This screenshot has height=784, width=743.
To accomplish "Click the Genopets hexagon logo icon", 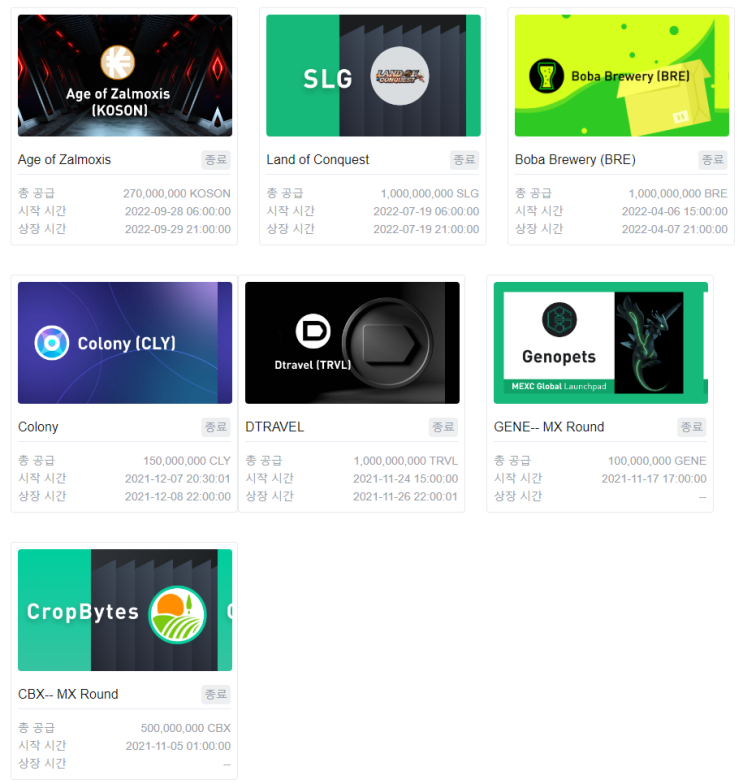I will [x=560, y=320].
